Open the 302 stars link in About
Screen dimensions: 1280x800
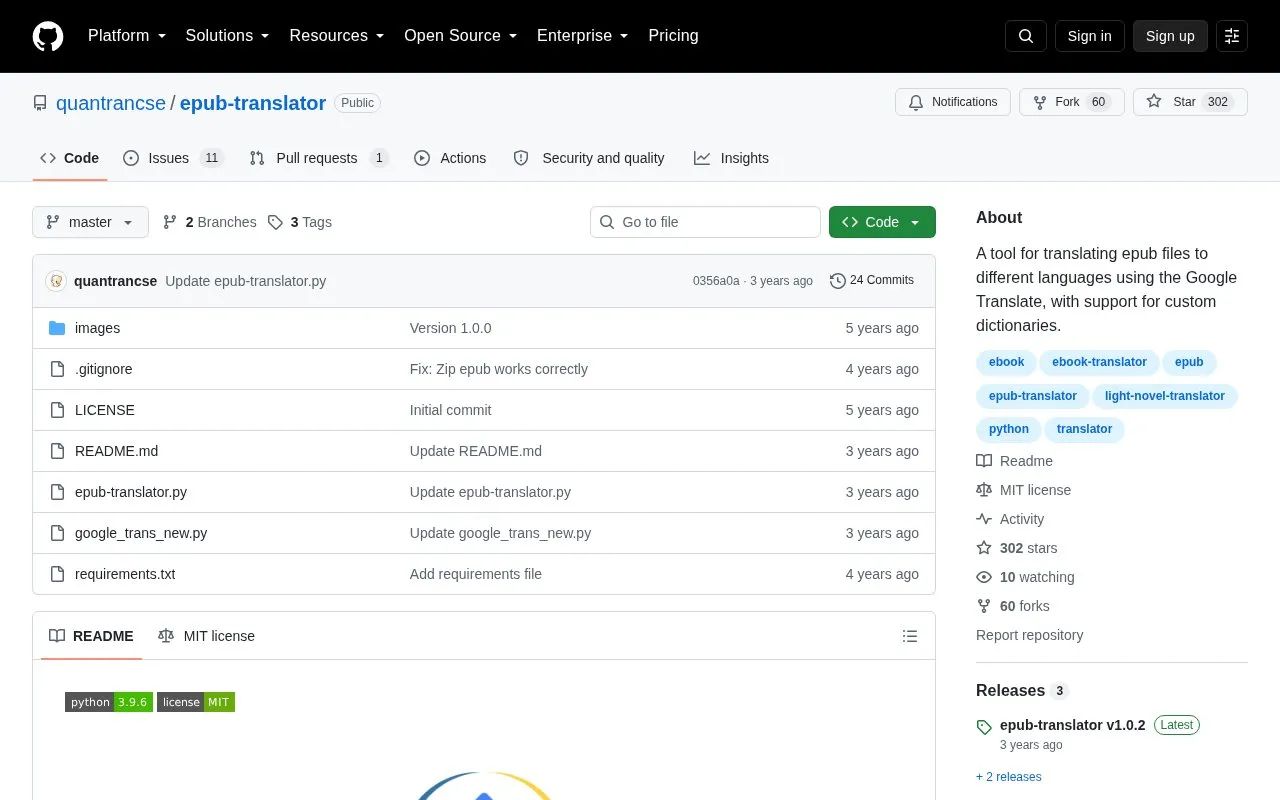(x=1017, y=548)
